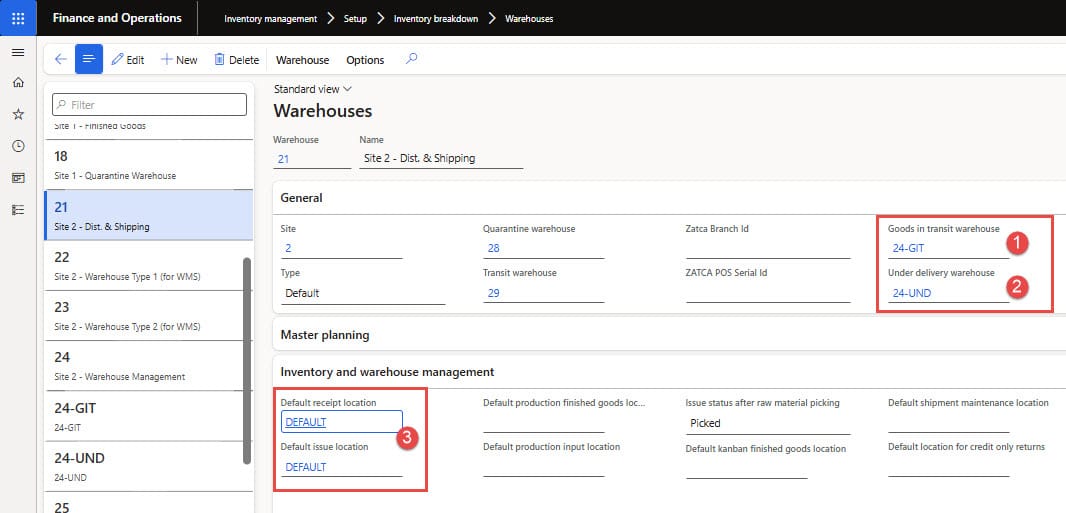This screenshot has width=1066, height=513.
Task: Open the Standard view dropdown
Action: [312, 89]
